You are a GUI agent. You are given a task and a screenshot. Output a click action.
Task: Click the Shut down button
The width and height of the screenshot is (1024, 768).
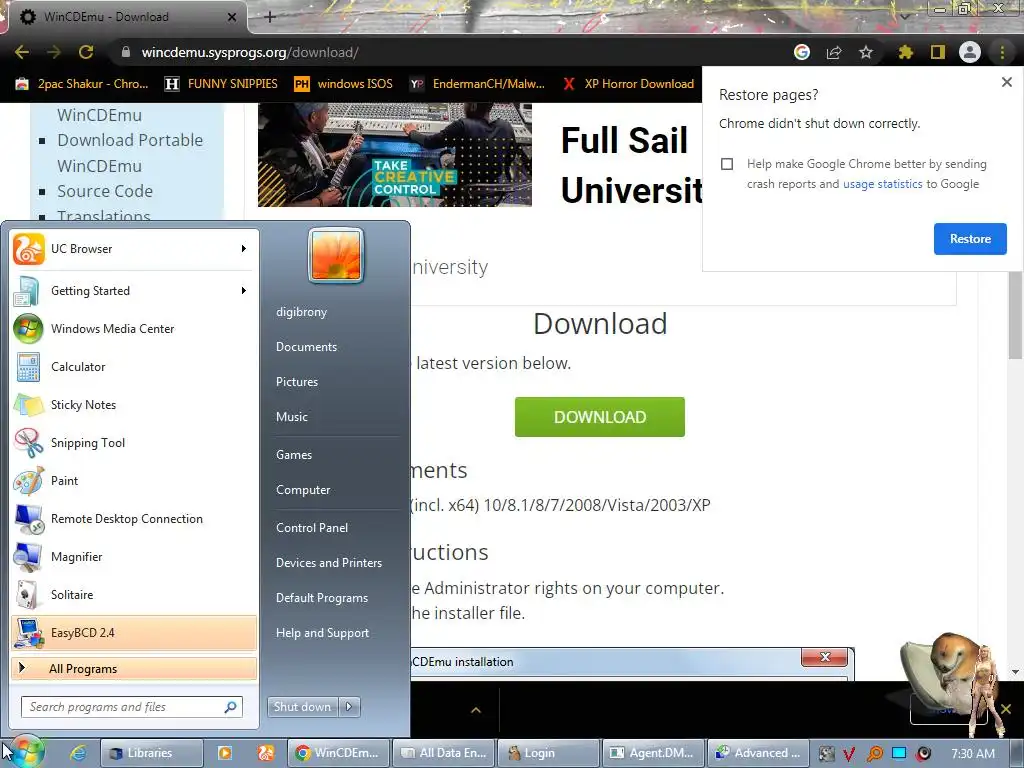303,706
